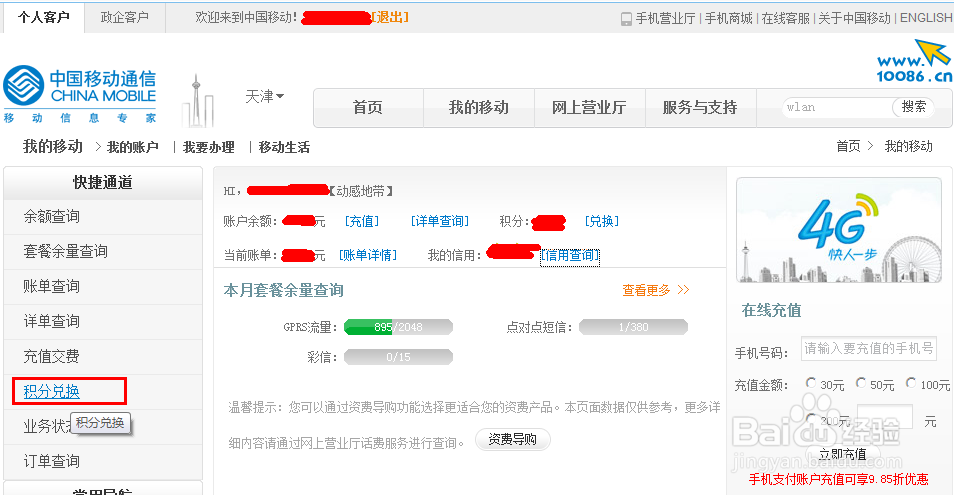
Task: Select the 100元 recharge amount
Action: coord(911,383)
